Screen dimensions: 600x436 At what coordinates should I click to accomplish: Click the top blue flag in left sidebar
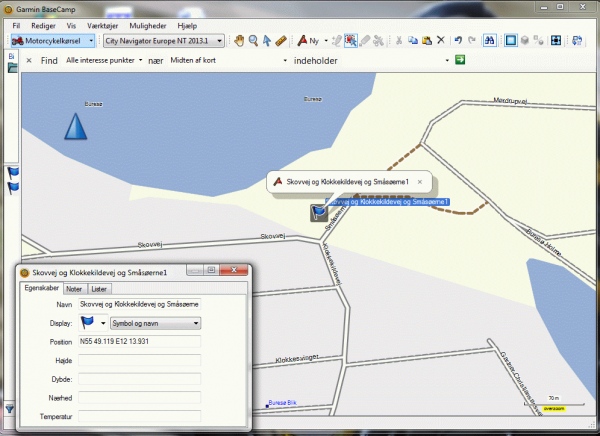click(13, 173)
